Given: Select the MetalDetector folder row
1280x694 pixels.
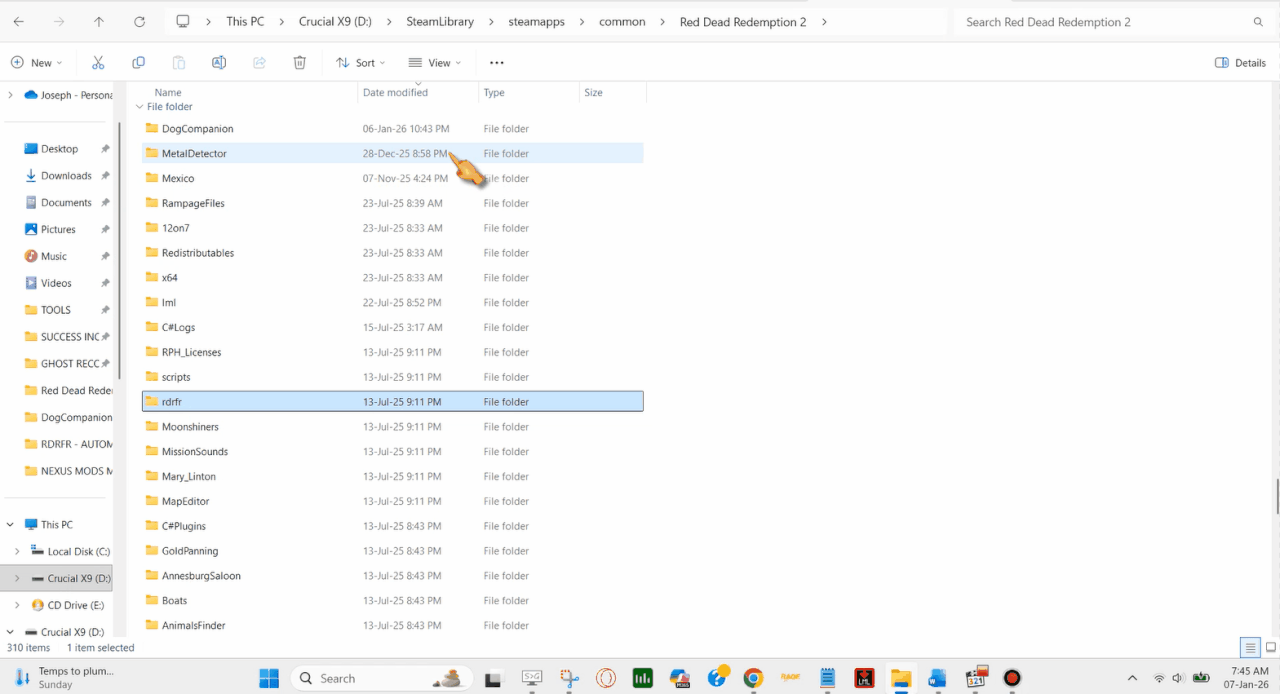Looking at the screenshot, I should [x=392, y=154].
